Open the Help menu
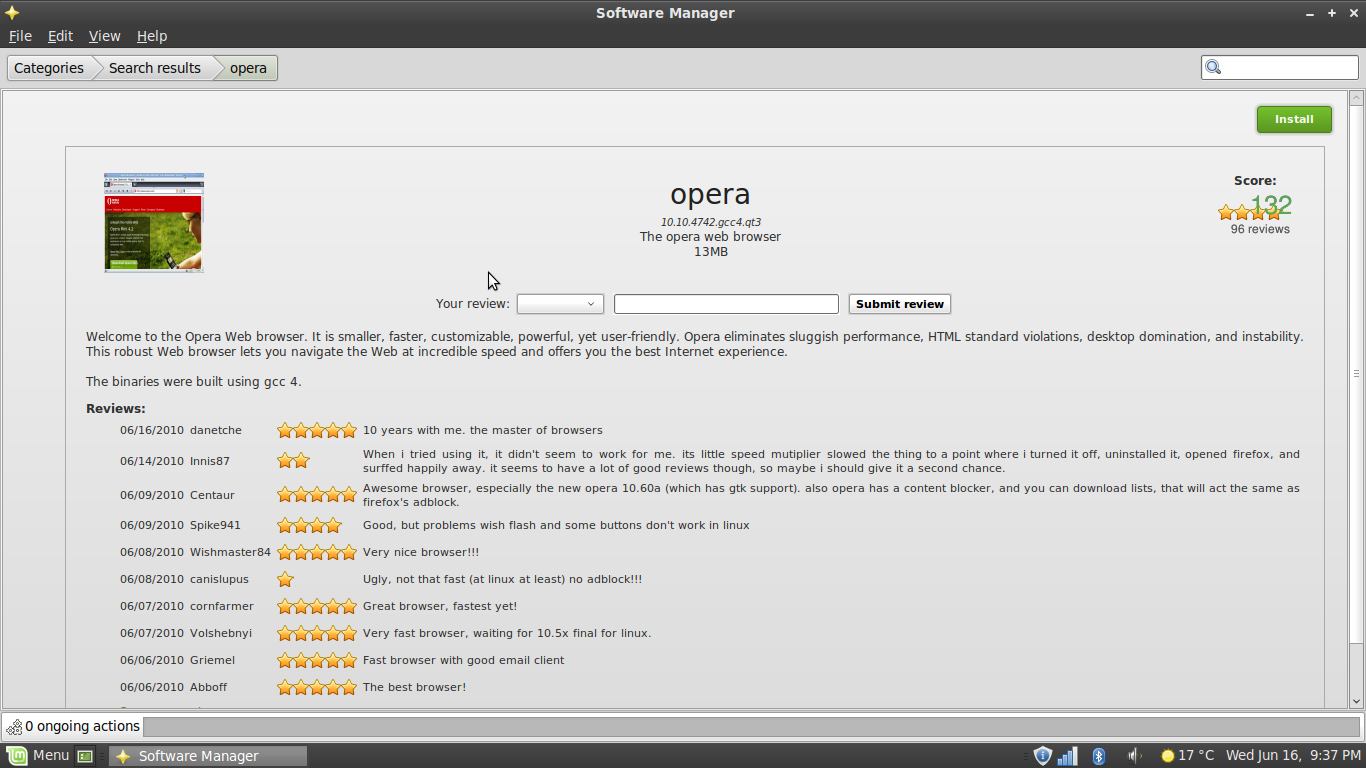 pyautogui.click(x=152, y=36)
